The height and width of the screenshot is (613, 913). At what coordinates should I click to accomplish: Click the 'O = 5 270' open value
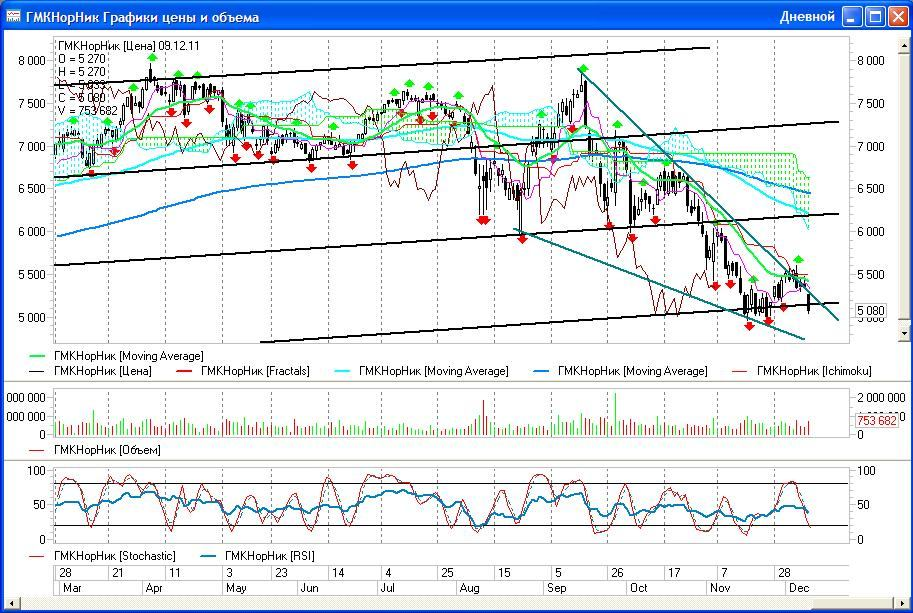[x=82, y=59]
